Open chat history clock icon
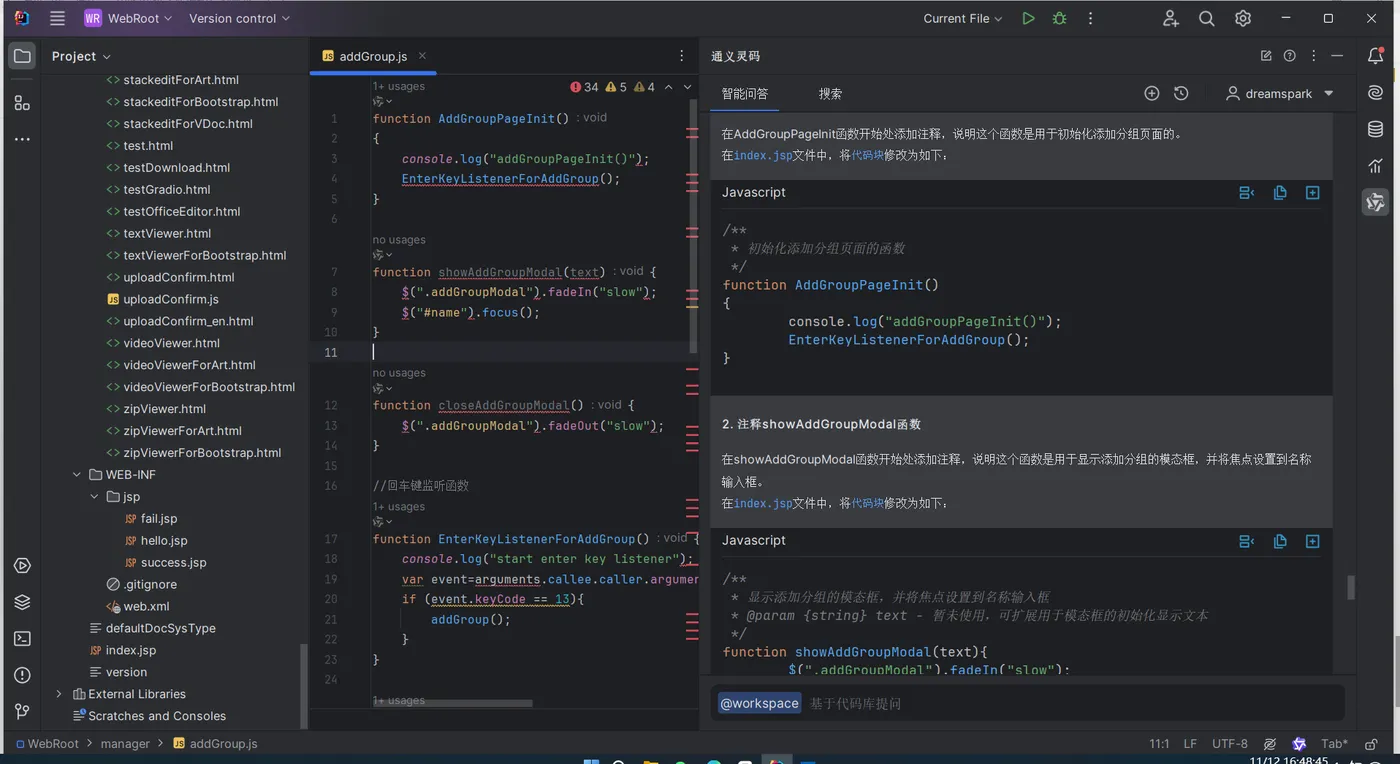The width and height of the screenshot is (1400, 764). (x=1181, y=93)
